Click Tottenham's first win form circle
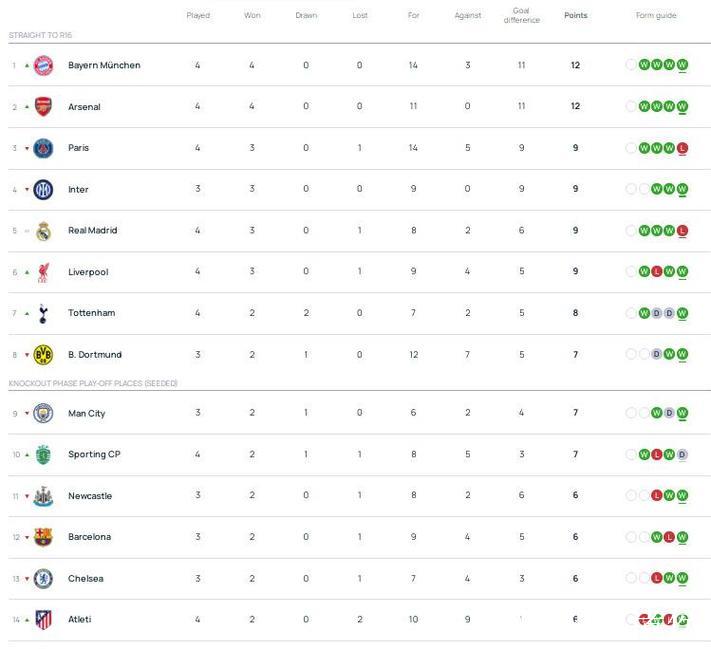 (x=644, y=313)
